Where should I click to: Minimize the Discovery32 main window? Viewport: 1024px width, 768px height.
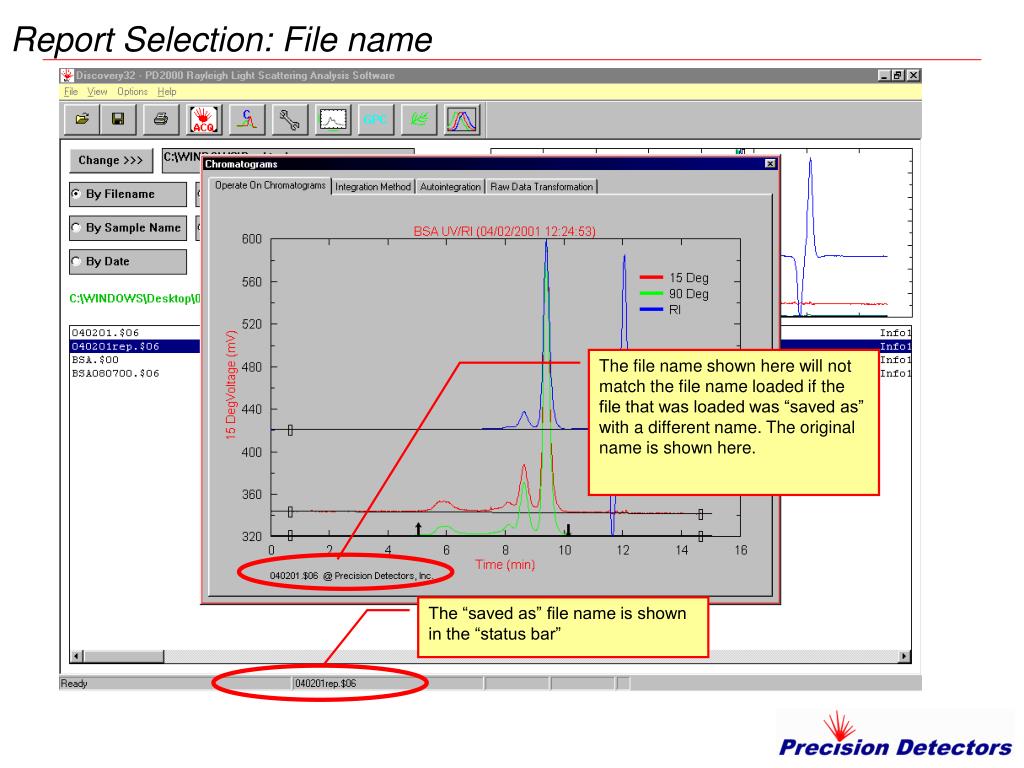click(884, 76)
